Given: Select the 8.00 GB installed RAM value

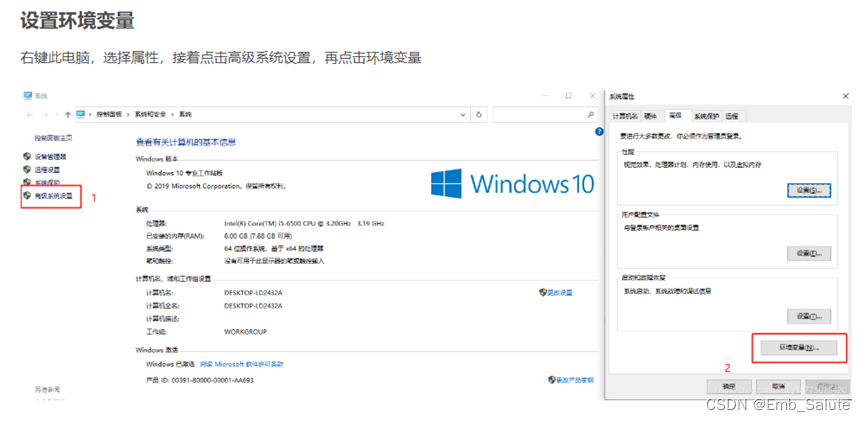Looking at the screenshot, I should point(258,236).
